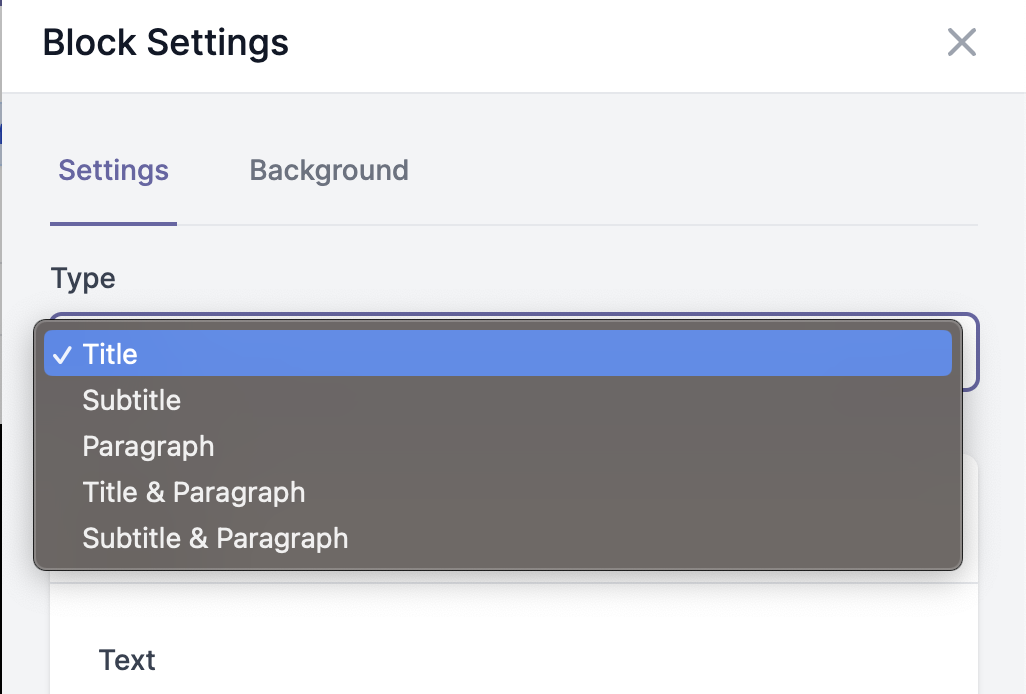Viewport: 1026px width, 694px height.
Task: Pick the Paragraph type option
Action: coord(497,446)
